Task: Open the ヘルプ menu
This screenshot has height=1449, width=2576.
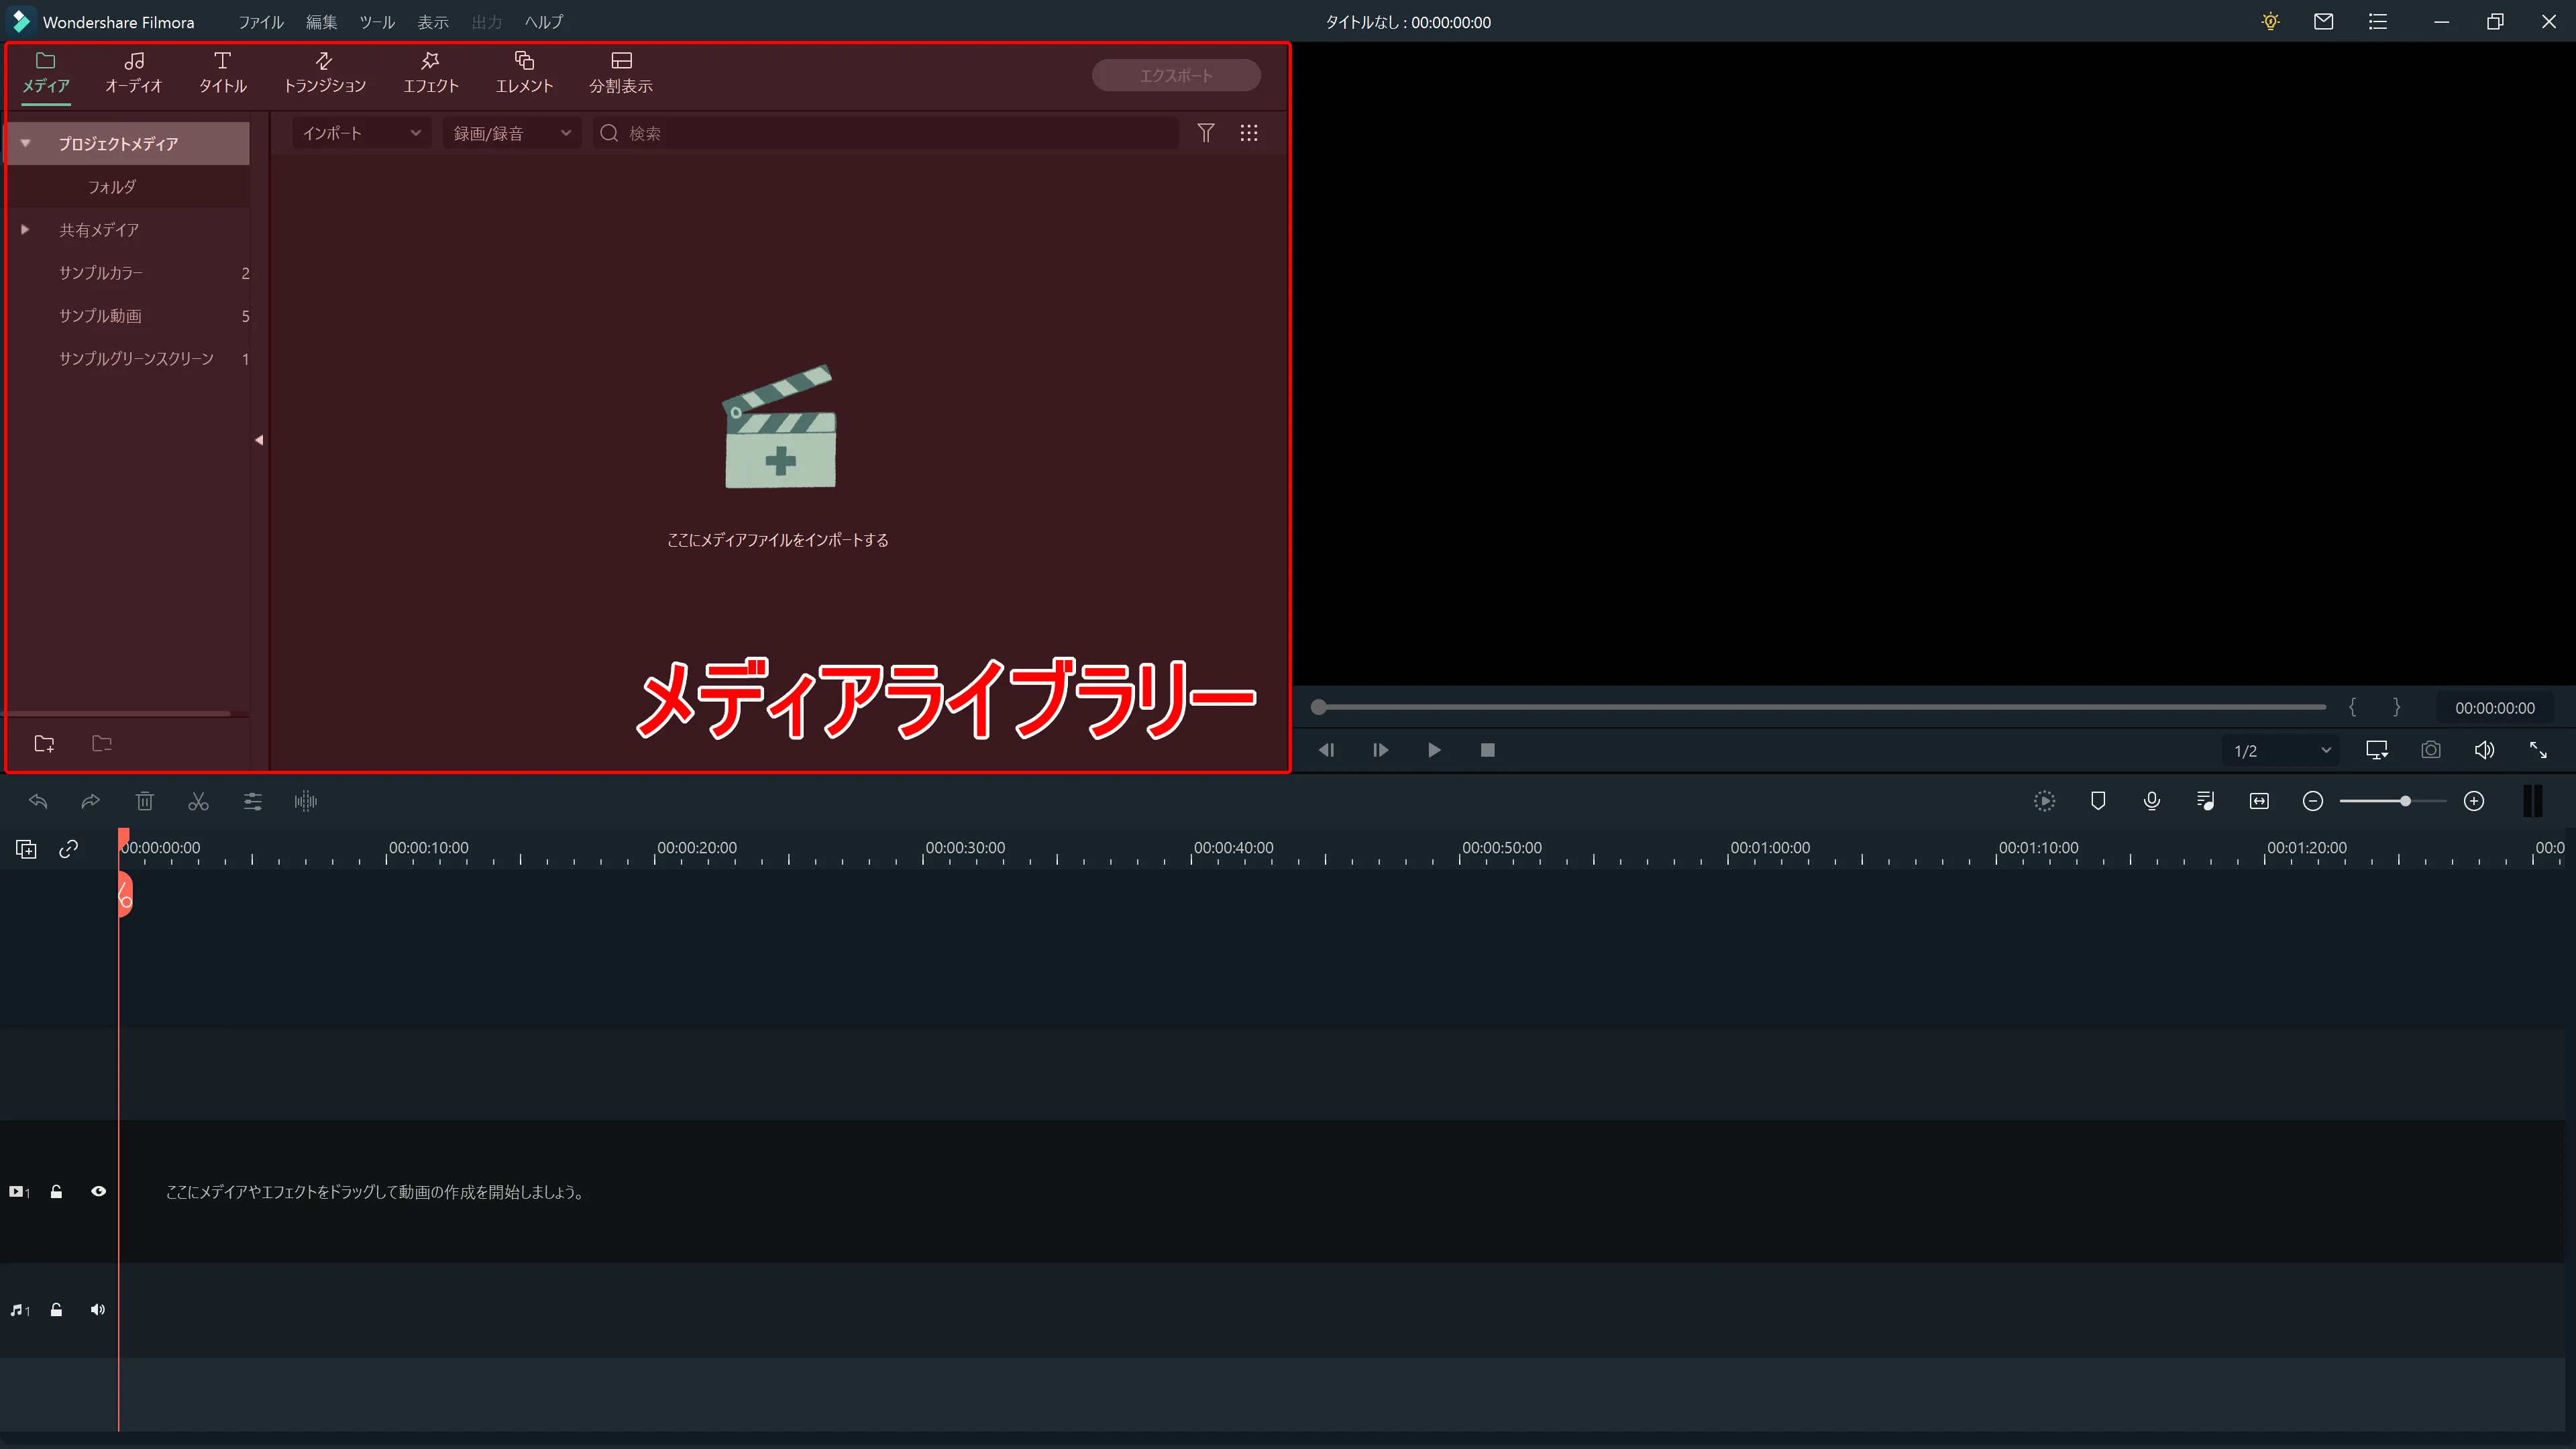Action: click(x=543, y=22)
